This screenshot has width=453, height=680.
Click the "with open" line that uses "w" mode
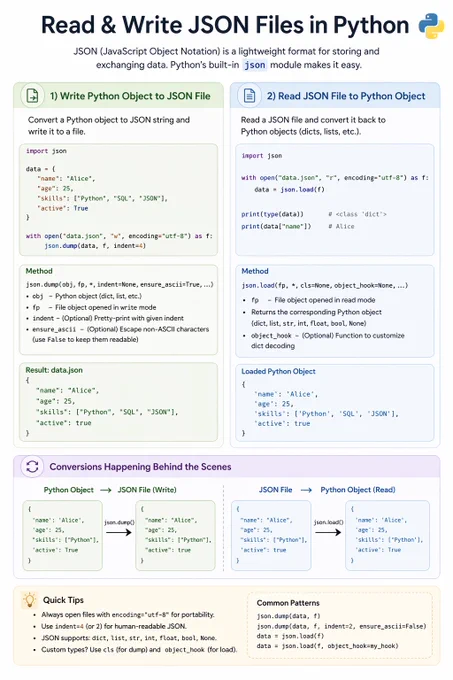tap(119, 236)
